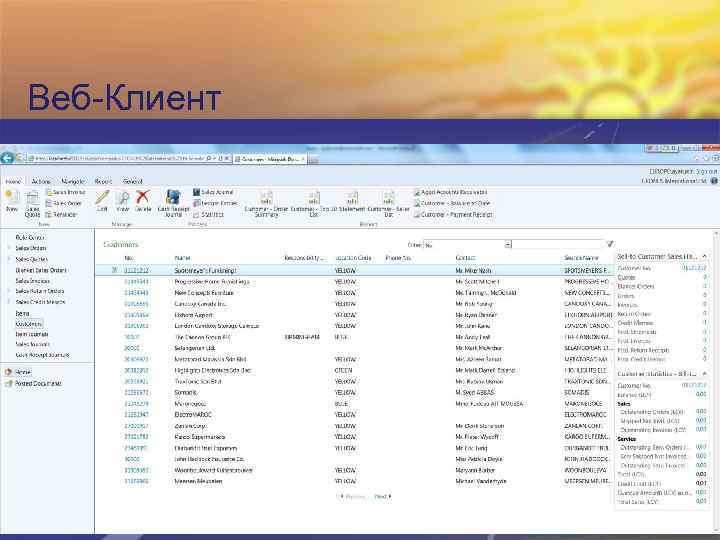Image resolution: width=720 pixels, height=540 pixels.
Task: Click the Sales Invoice ribbon item
Action: [66, 192]
